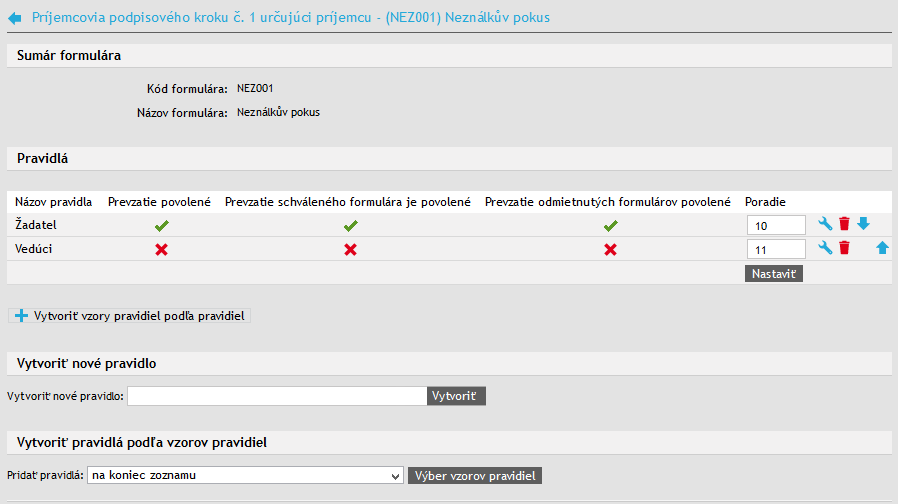
Task: Click Vedúci's cross for Prevzatie odmietnutých formulárov
Action: point(610,249)
